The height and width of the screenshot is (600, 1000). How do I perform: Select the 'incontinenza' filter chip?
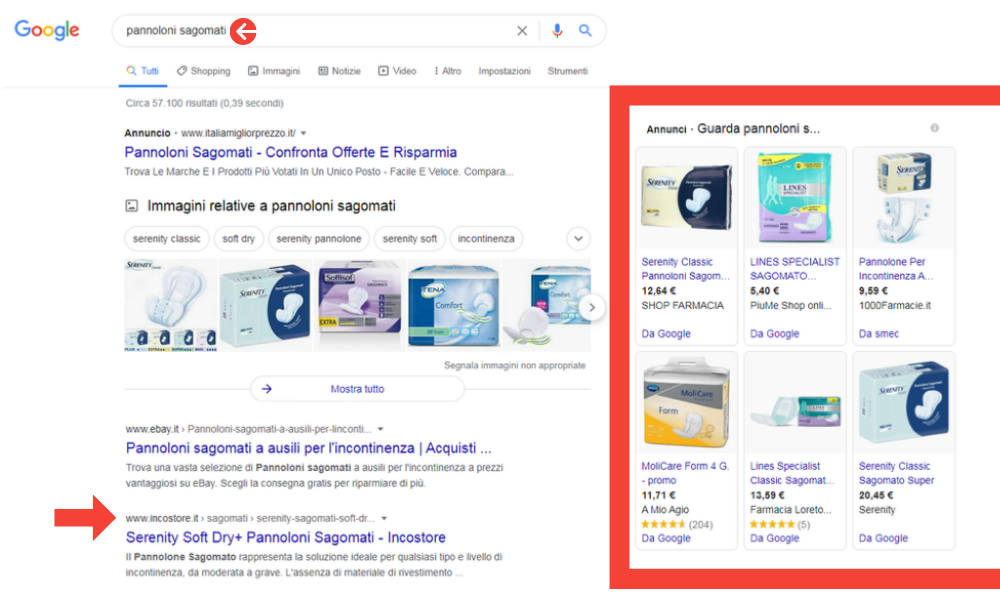(x=486, y=239)
